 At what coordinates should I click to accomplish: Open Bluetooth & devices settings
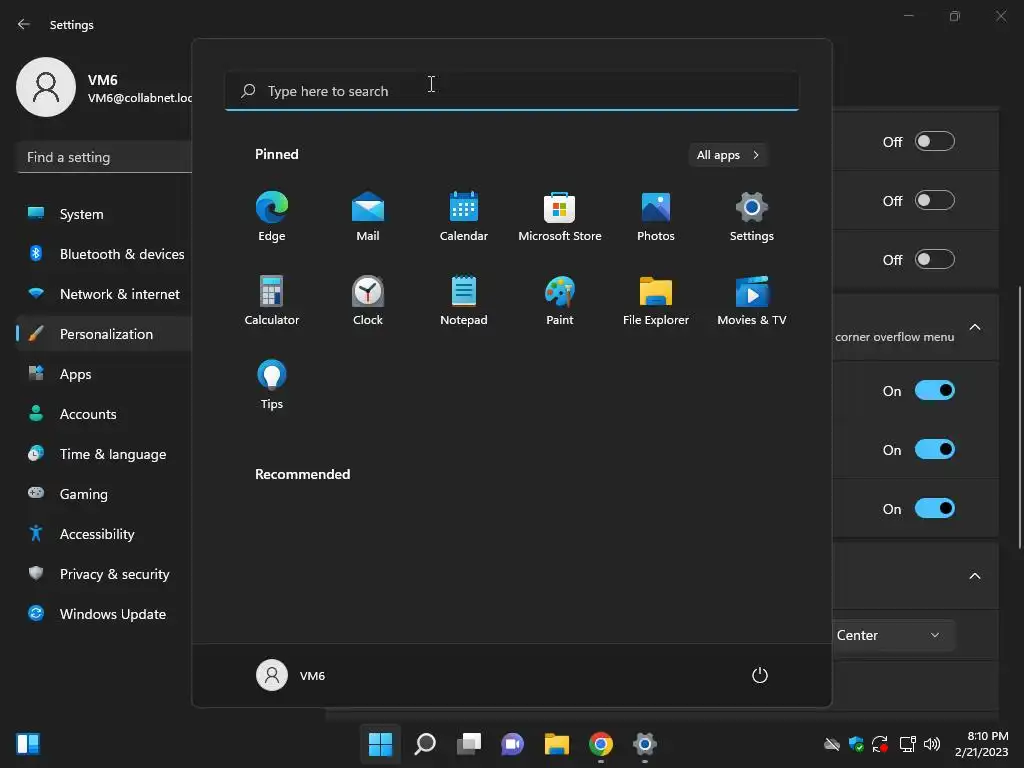point(104,254)
